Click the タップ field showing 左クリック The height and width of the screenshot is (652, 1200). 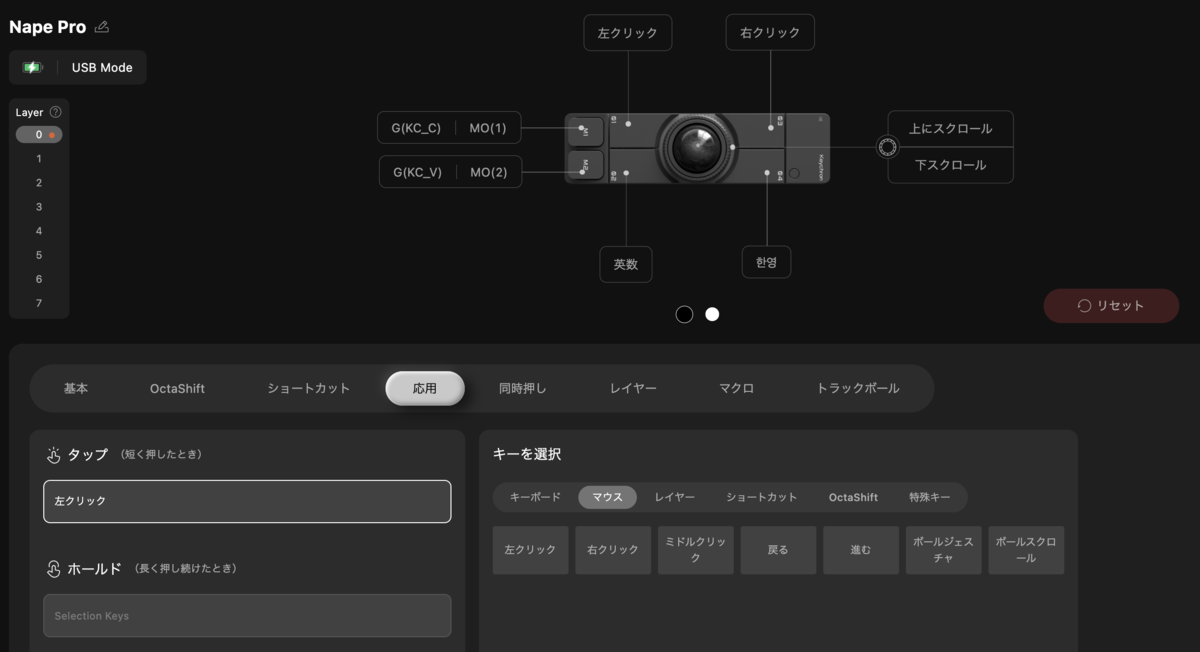tap(247, 501)
